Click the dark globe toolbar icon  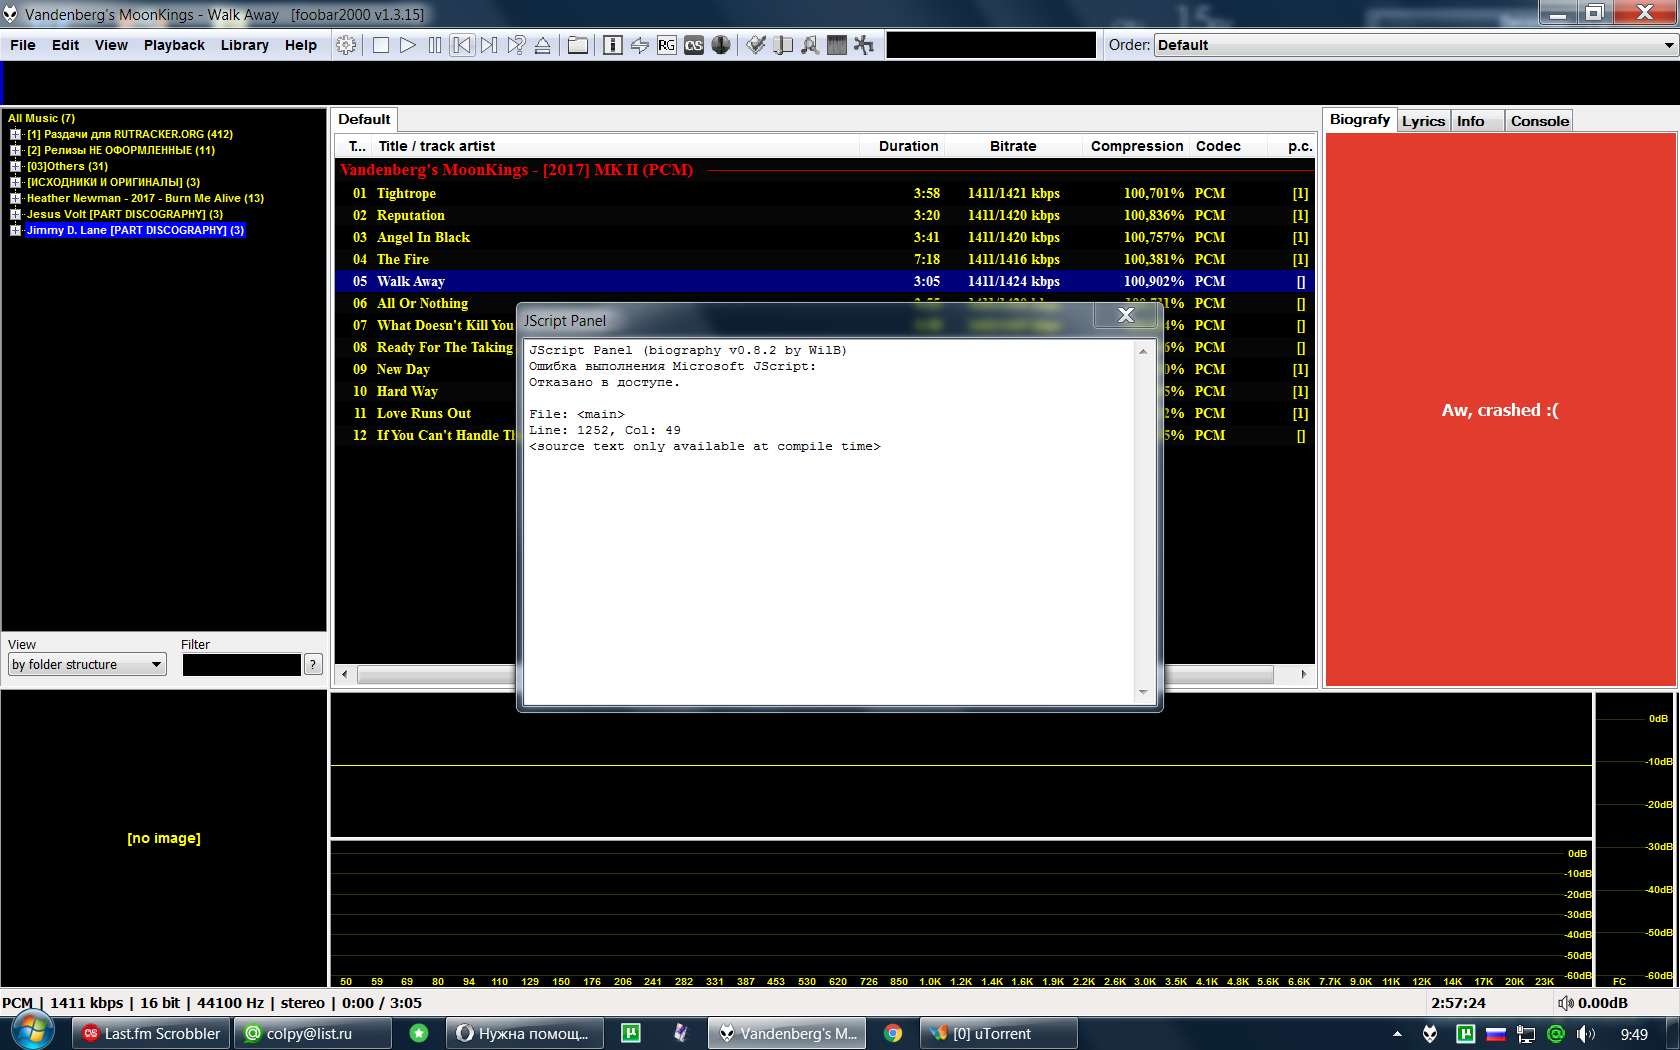tap(721, 45)
